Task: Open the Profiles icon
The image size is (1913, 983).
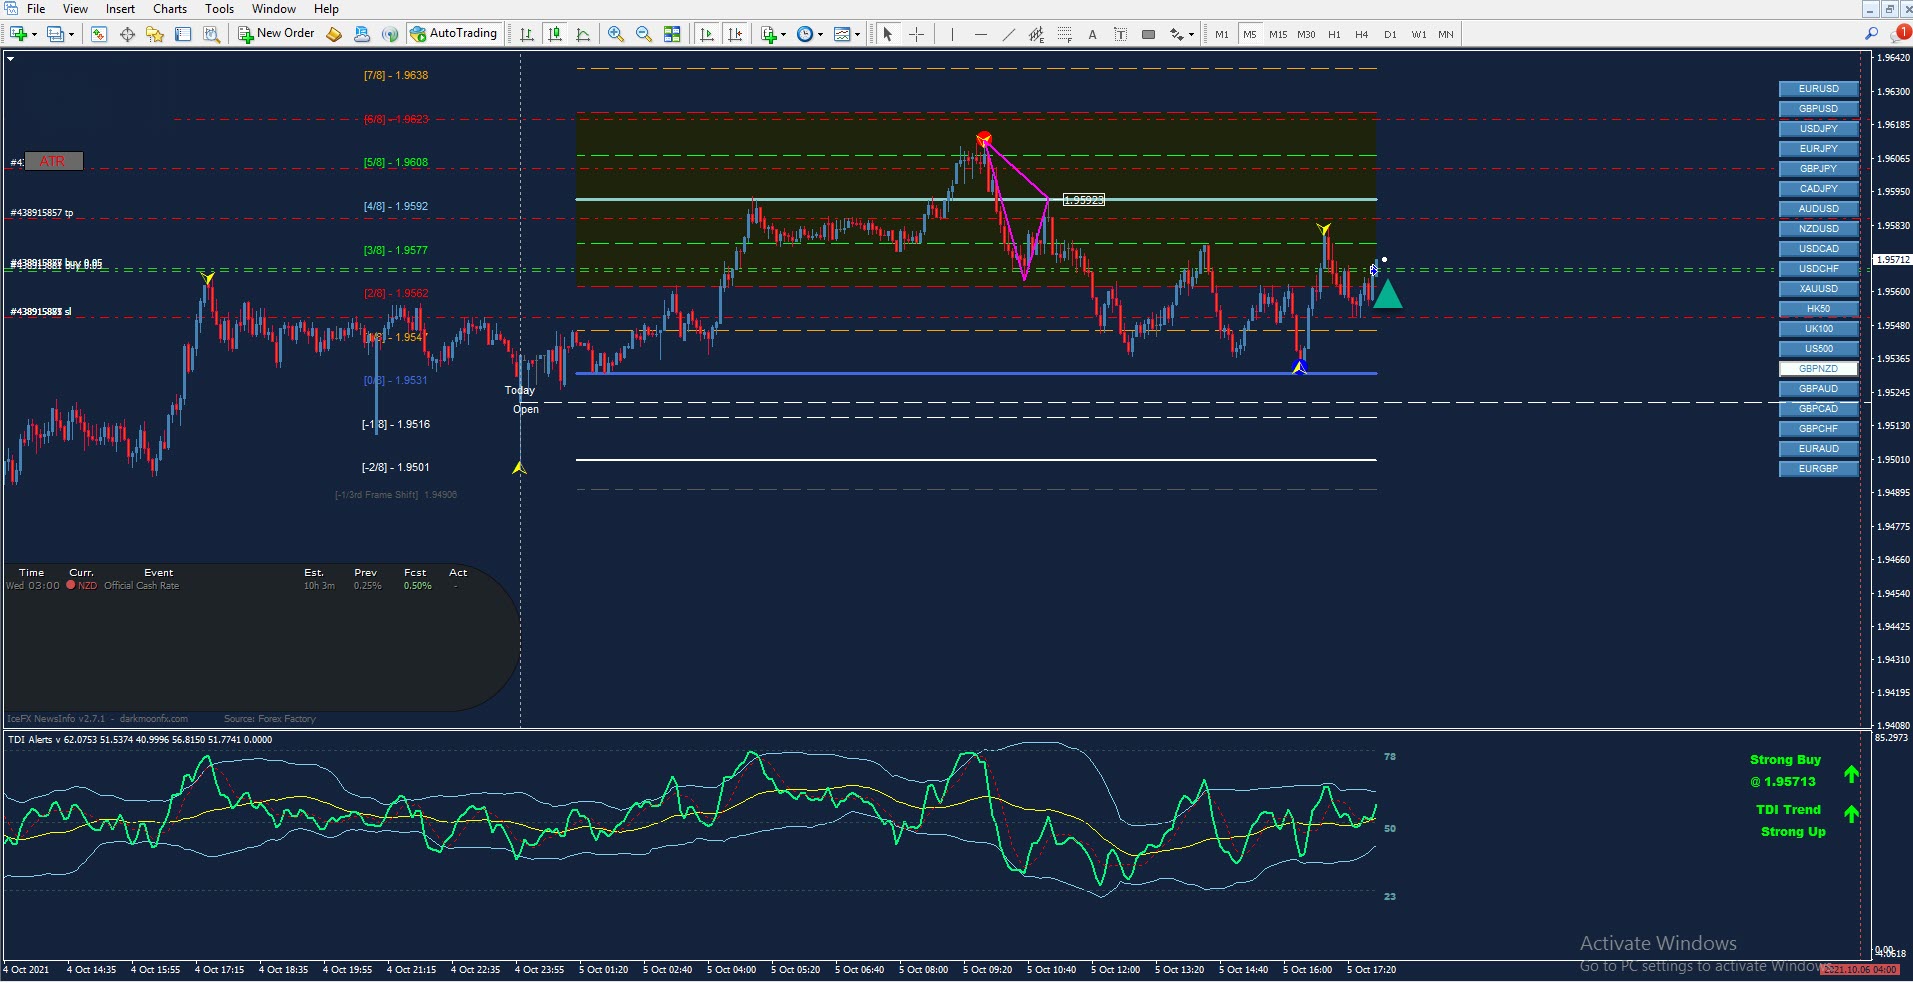Action: 55,34
